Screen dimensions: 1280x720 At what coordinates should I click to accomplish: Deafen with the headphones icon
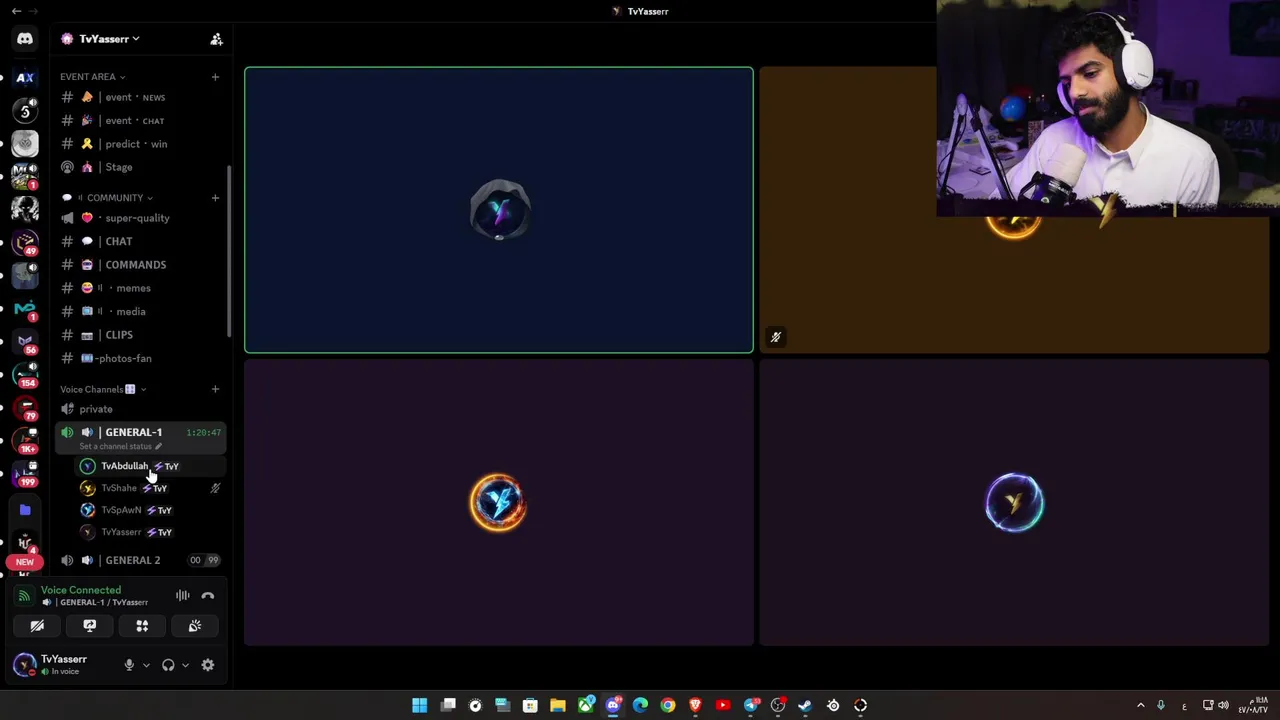[168, 665]
